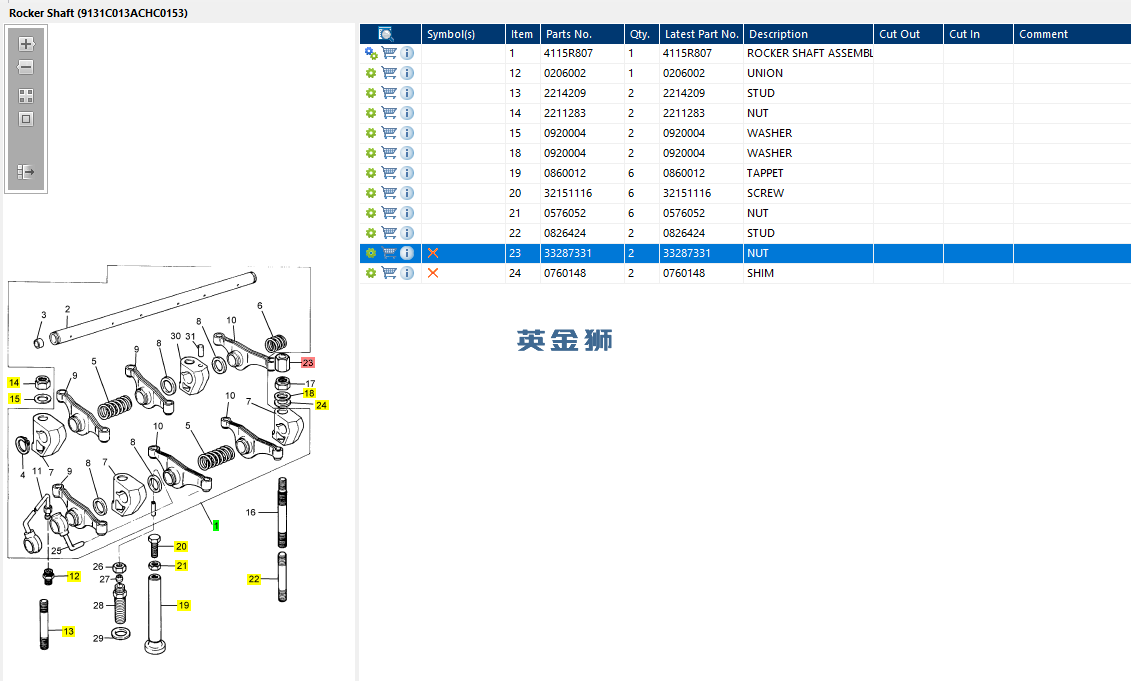Add item 12 UNION to cart
The width and height of the screenshot is (1131, 681).
click(x=389, y=73)
